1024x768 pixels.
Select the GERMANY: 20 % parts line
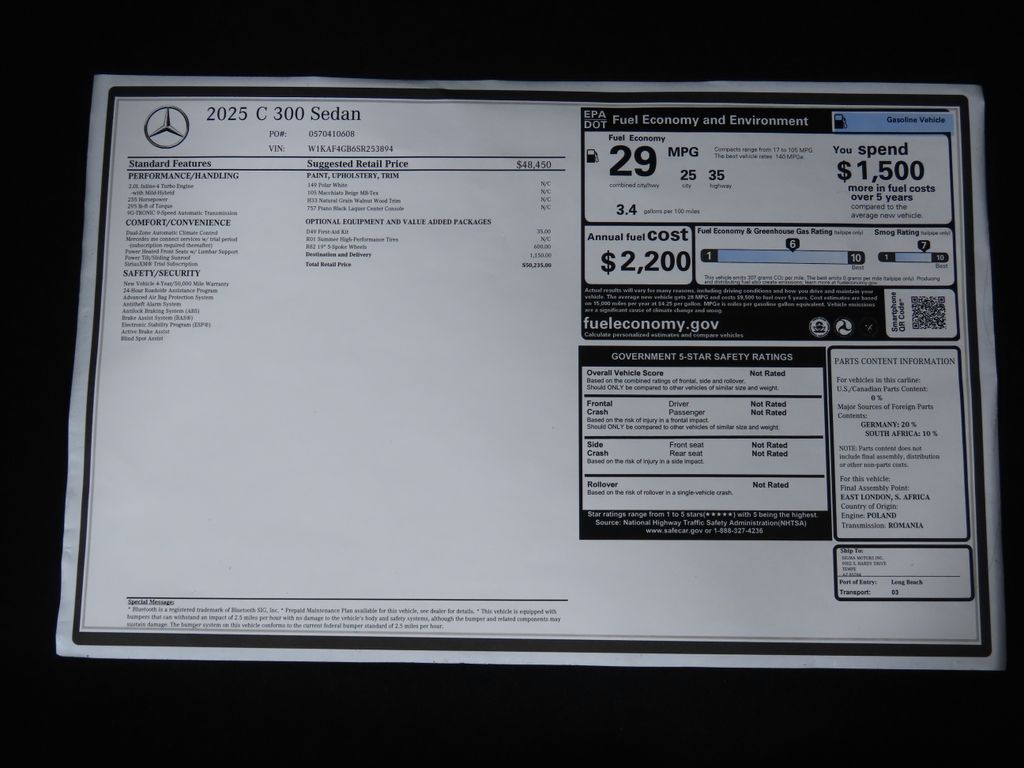tap(888, 424)
